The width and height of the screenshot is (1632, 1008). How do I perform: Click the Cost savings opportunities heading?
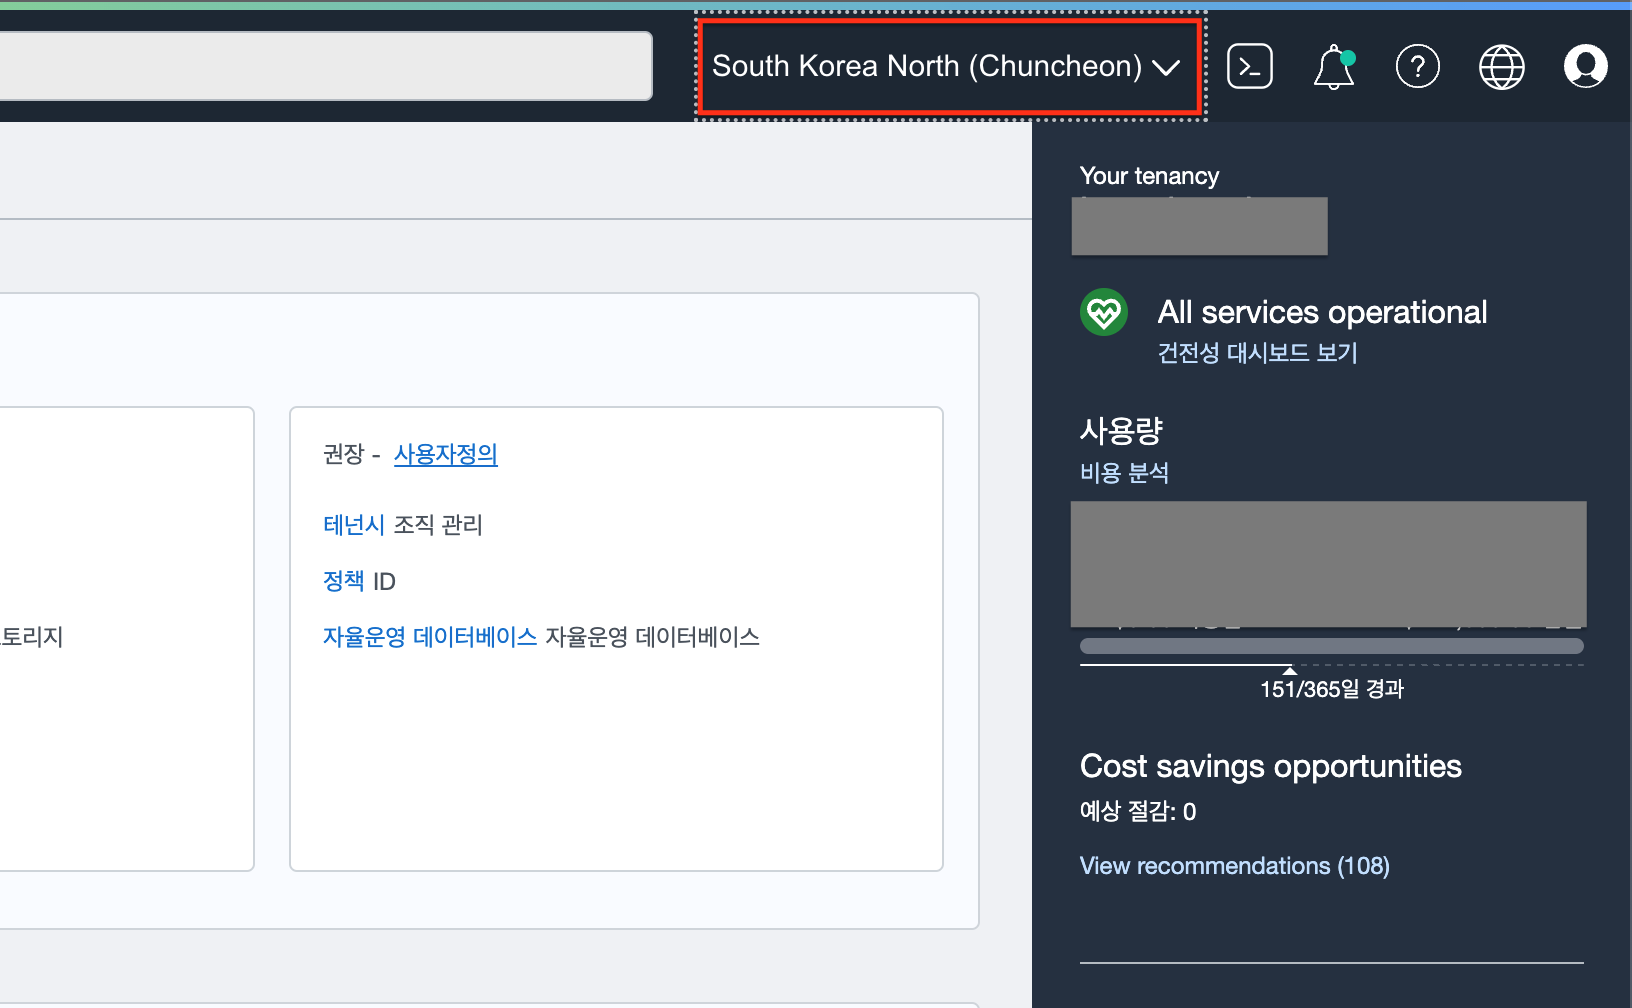pyautogui.click(x=1270, y=766)
